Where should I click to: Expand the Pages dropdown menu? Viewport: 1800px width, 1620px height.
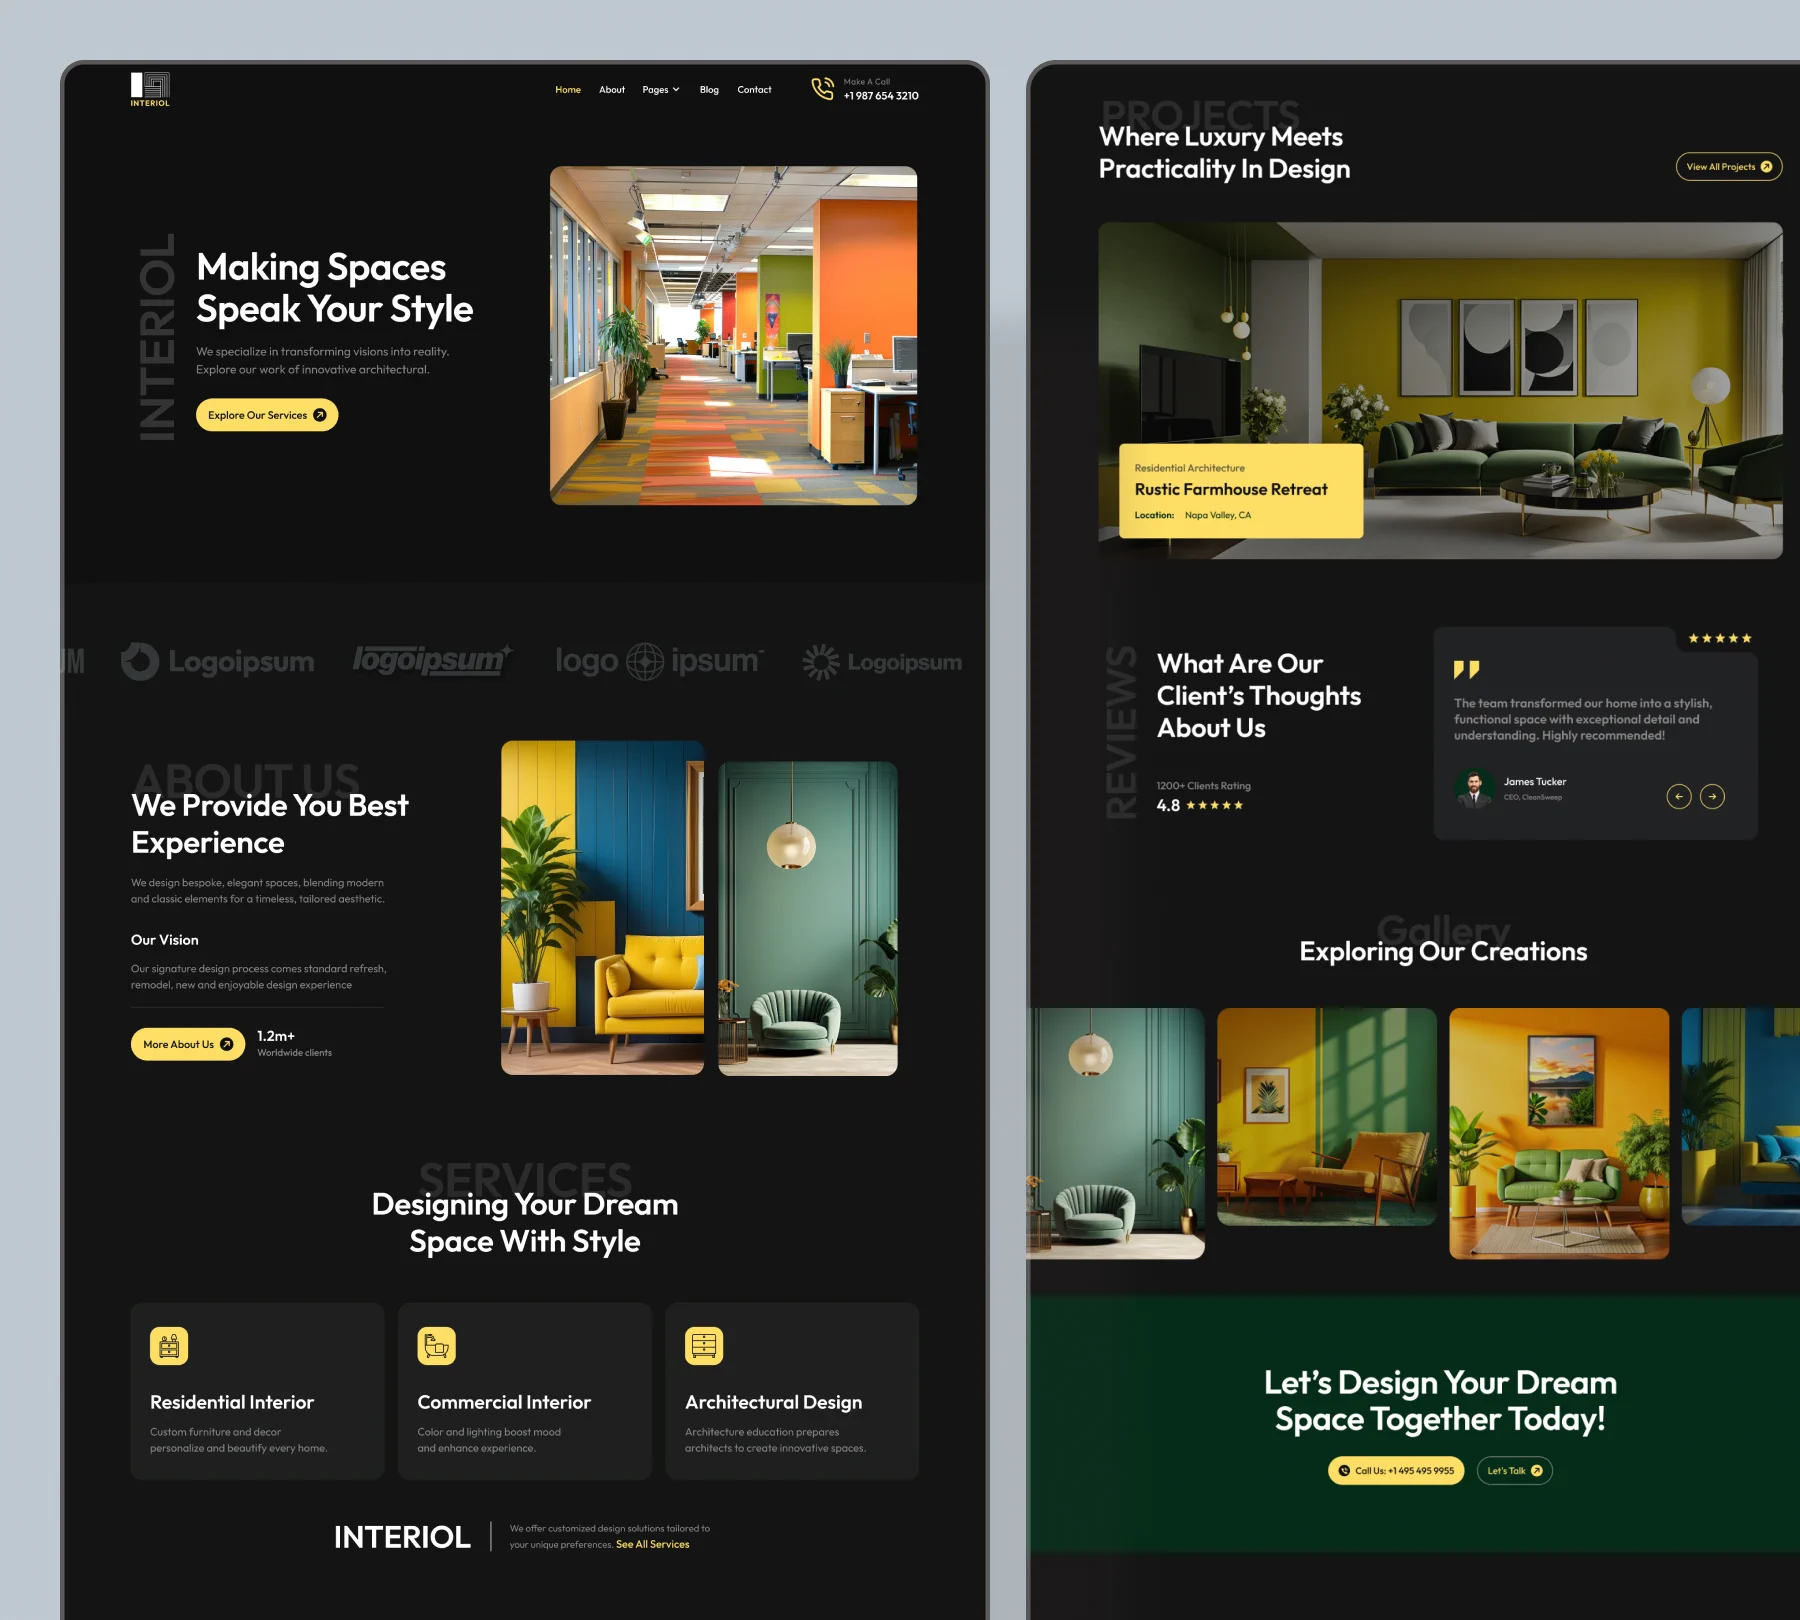661,90
